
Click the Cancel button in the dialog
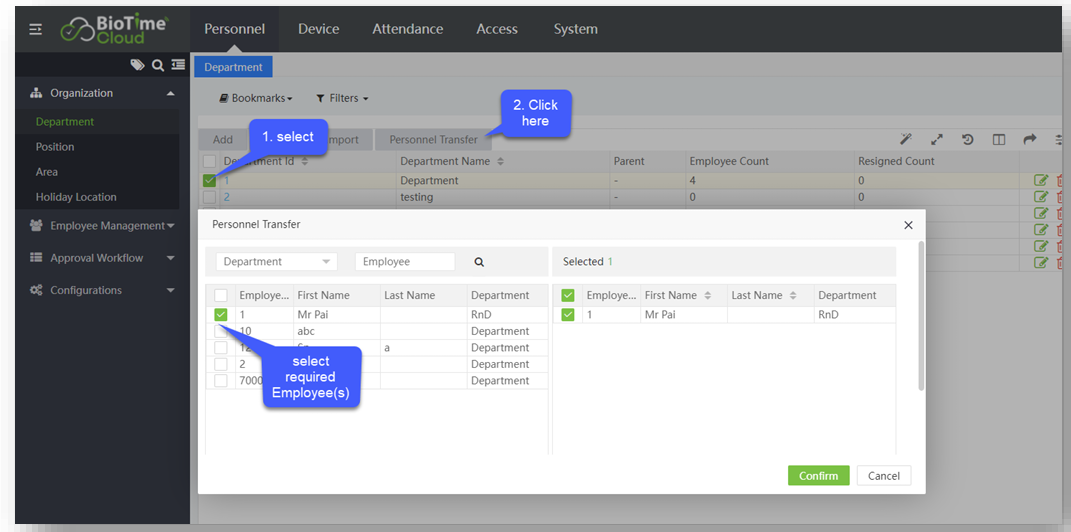click(x=883, y=476)
